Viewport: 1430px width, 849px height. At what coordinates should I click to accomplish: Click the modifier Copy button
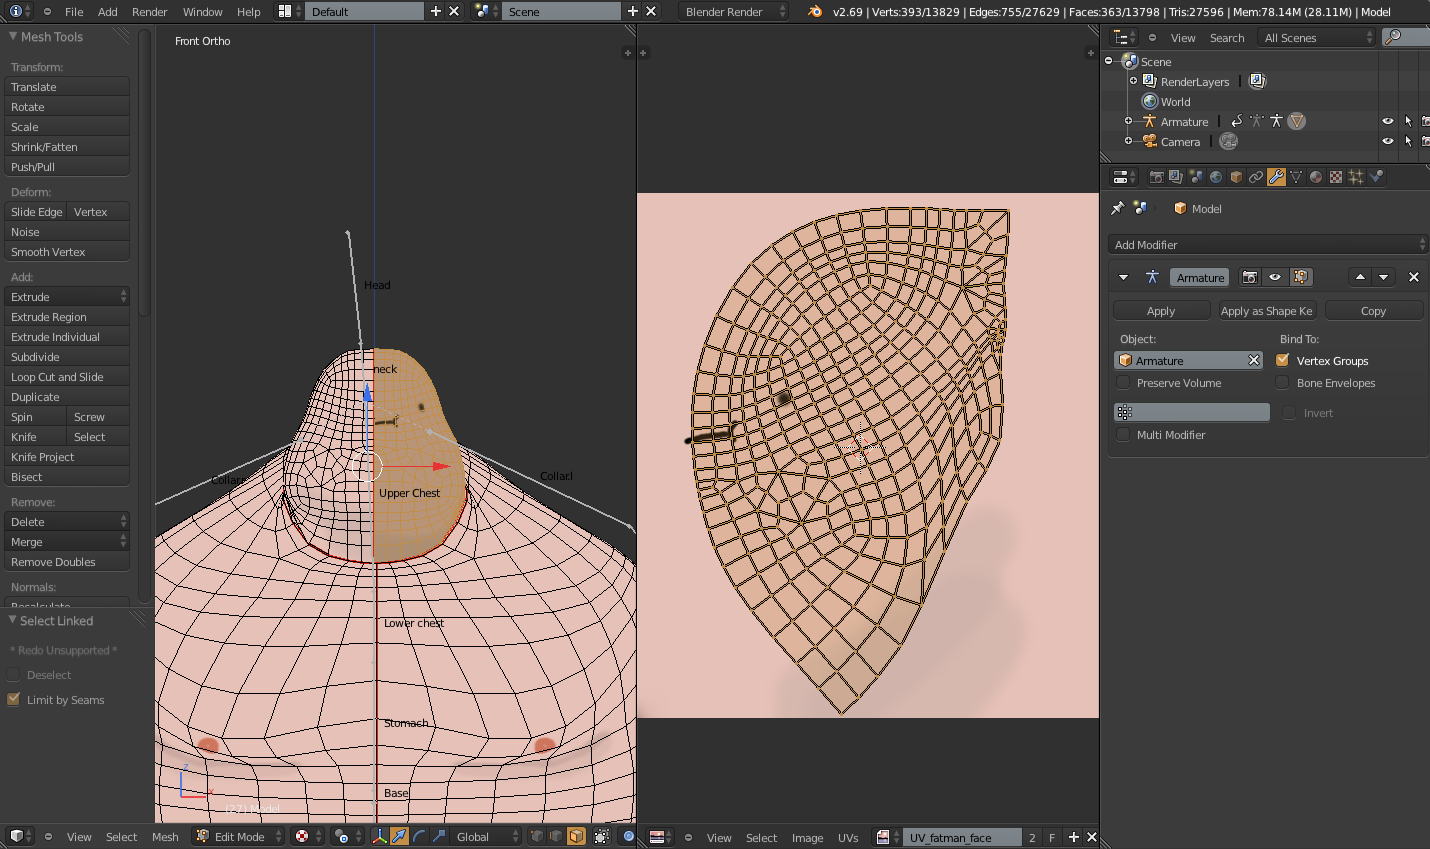[1373, 310]
